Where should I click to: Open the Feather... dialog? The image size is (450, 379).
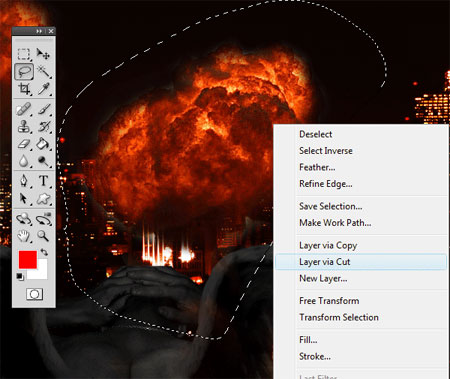317,167
